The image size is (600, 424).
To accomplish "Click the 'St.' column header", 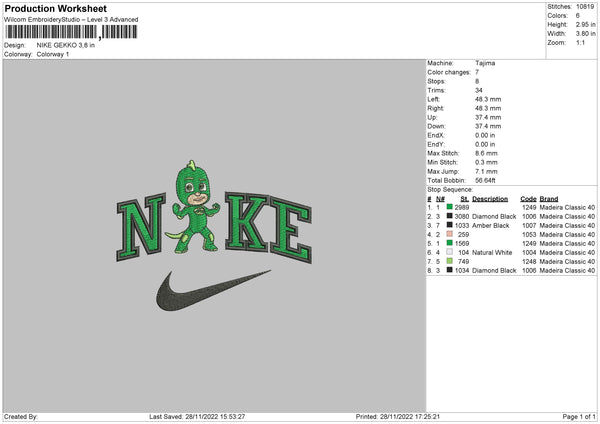I will (465, 199).
